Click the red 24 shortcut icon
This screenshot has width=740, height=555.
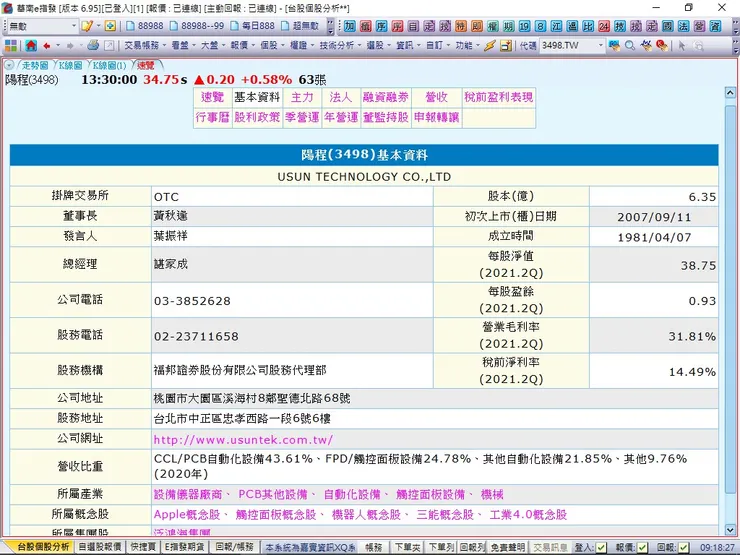604,26
